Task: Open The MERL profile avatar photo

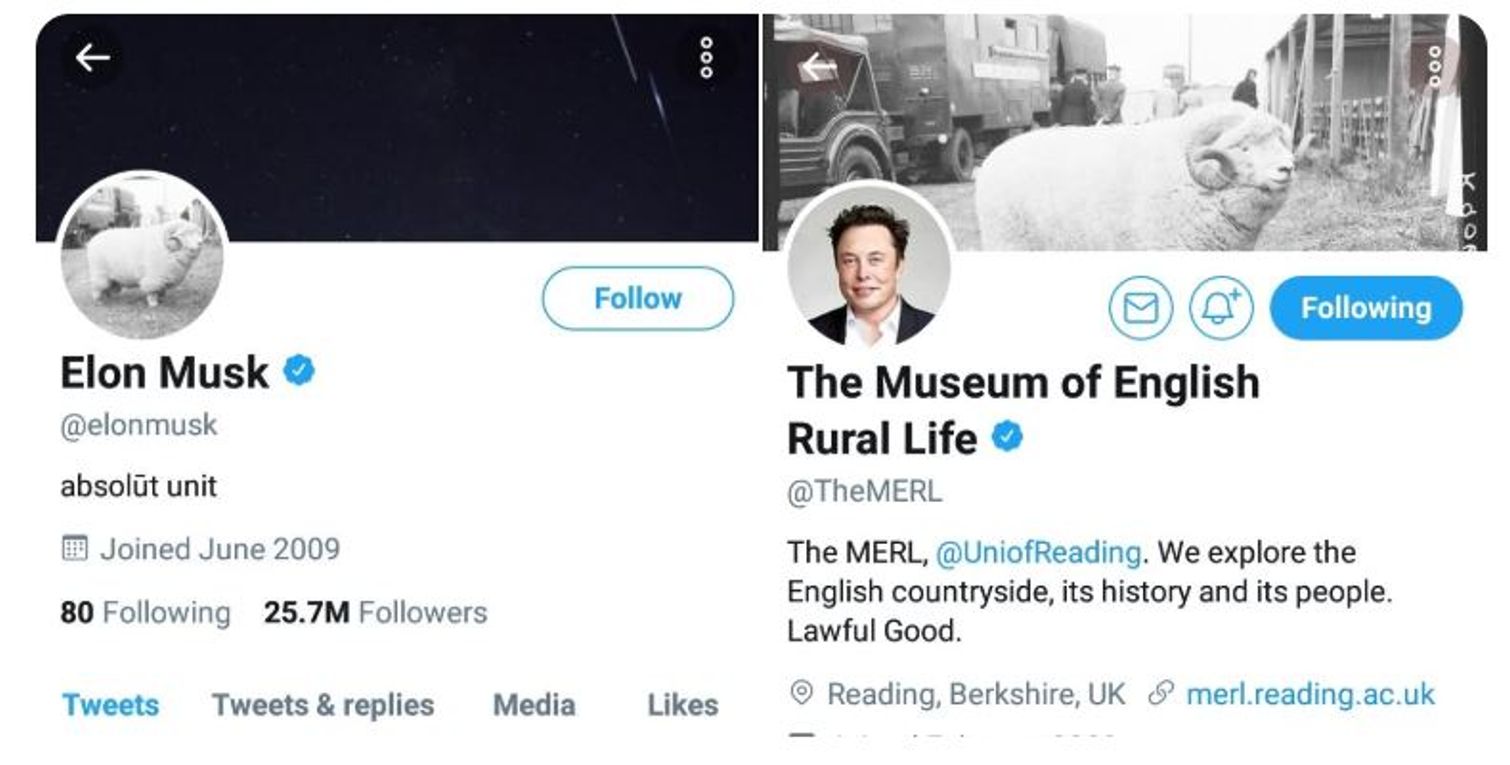Action: [x=870, y=265]
